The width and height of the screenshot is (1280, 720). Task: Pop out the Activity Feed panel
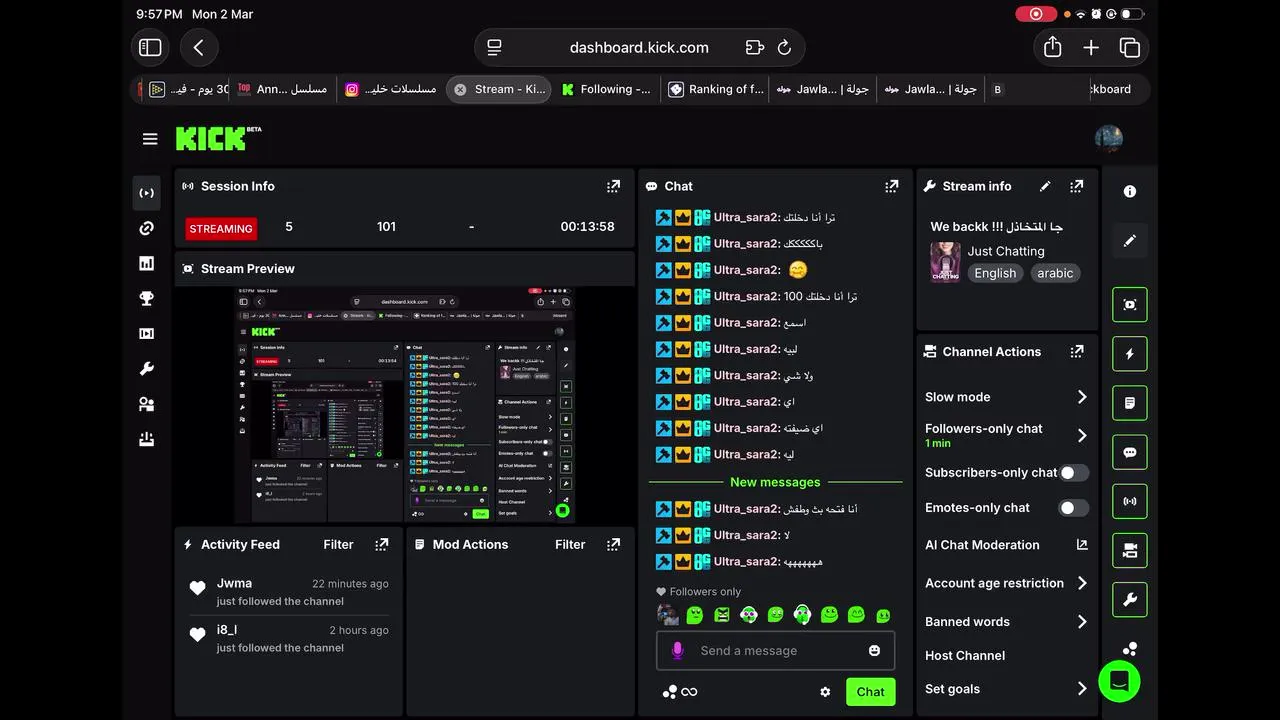pos(382,545)
